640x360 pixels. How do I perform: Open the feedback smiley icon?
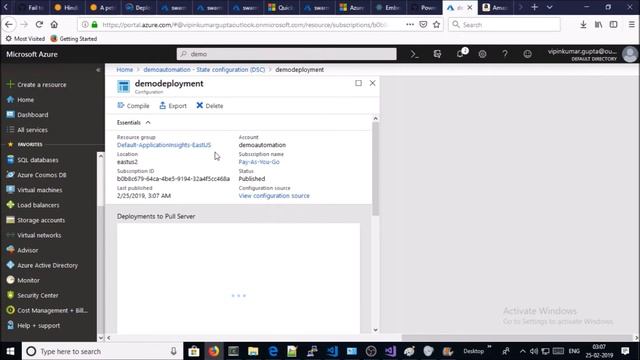527,54
